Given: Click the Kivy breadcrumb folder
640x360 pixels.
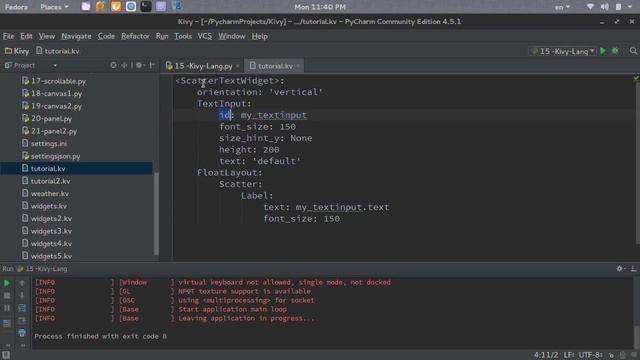Looking at the screenshot, I should (17, 51).
